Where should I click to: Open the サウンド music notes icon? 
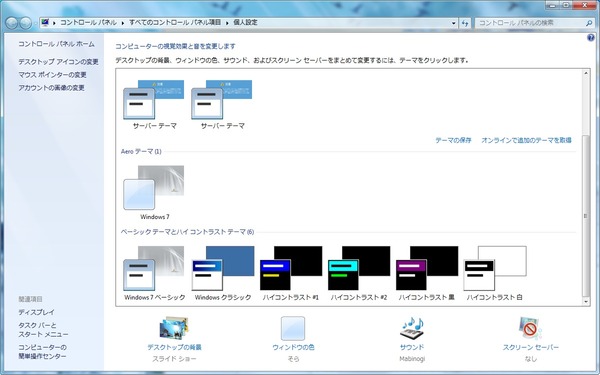click(x=412, y=328)
